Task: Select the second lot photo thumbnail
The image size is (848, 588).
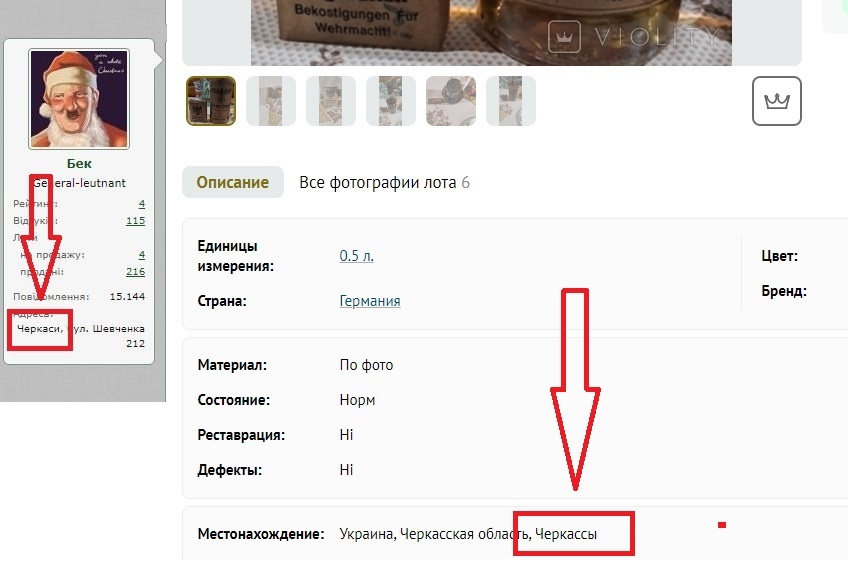Action: point(271,101)
